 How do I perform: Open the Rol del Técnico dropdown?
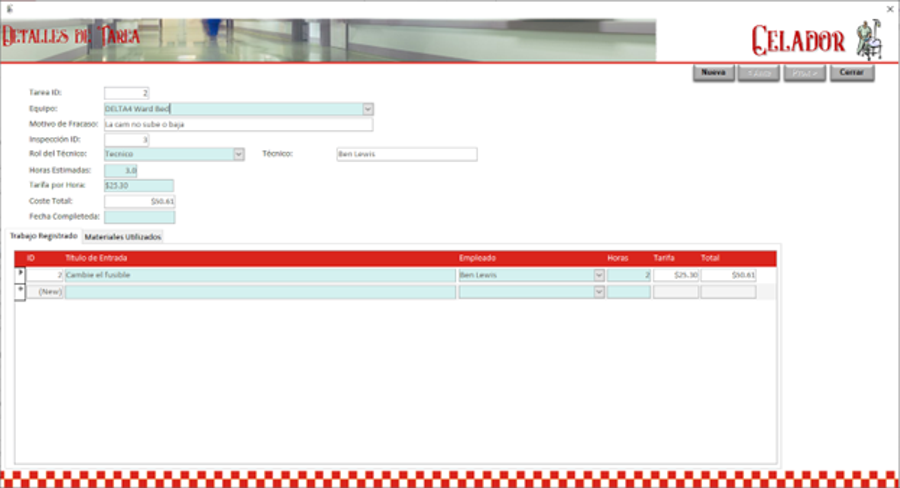(x=238, y=154)
